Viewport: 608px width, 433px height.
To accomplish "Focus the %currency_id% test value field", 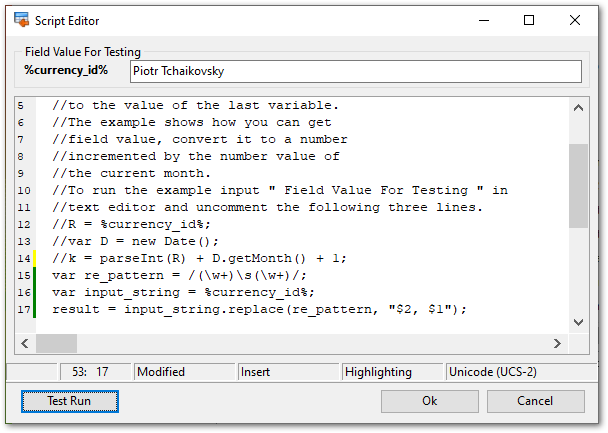I will [355, 72].
